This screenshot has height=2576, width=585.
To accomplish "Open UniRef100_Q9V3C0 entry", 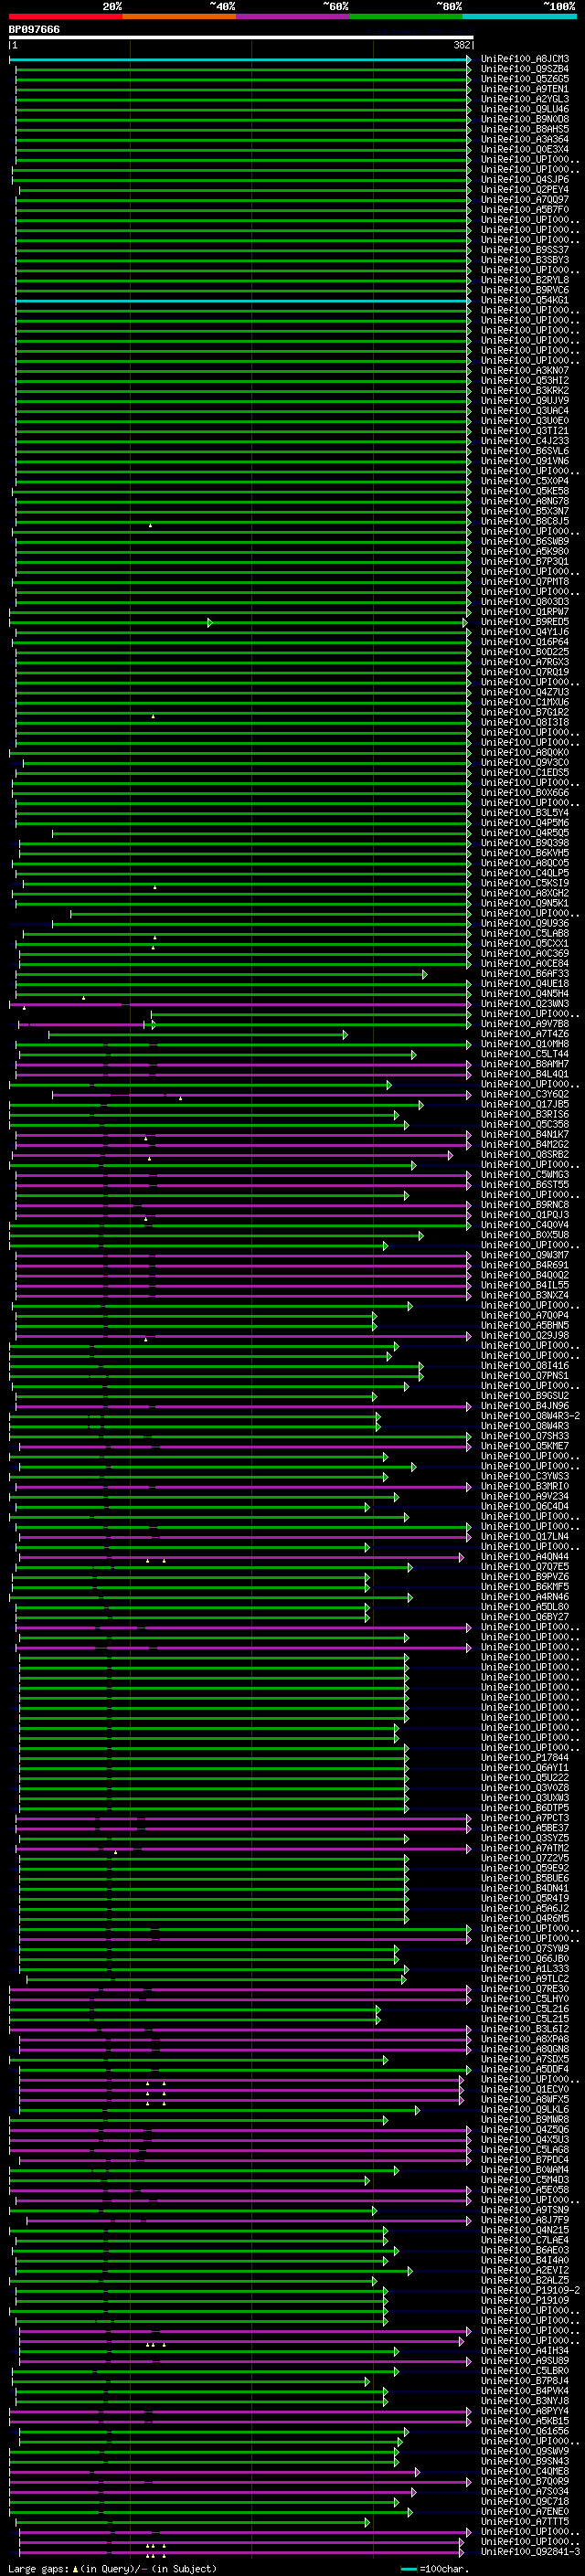I will [x=525, y=763].
